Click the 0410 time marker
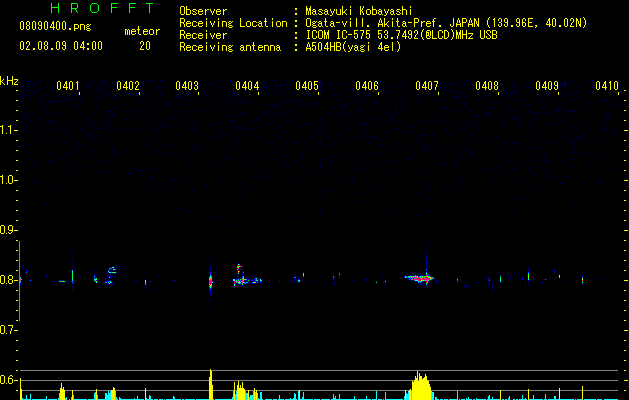Viewport: 629px width, 400px height. (607, 85)
